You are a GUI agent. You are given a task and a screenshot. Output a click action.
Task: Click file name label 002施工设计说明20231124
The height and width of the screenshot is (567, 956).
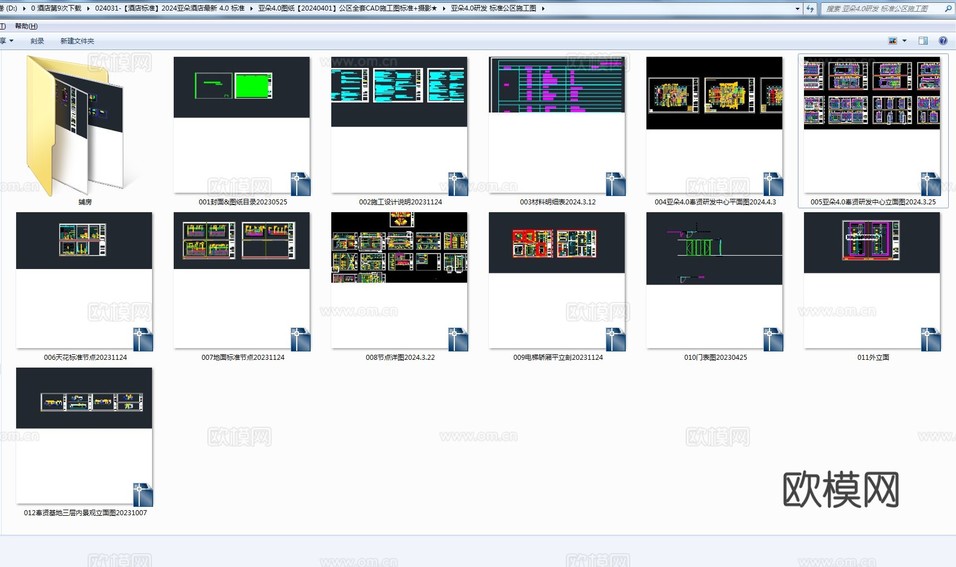click(x=400, y=202)
